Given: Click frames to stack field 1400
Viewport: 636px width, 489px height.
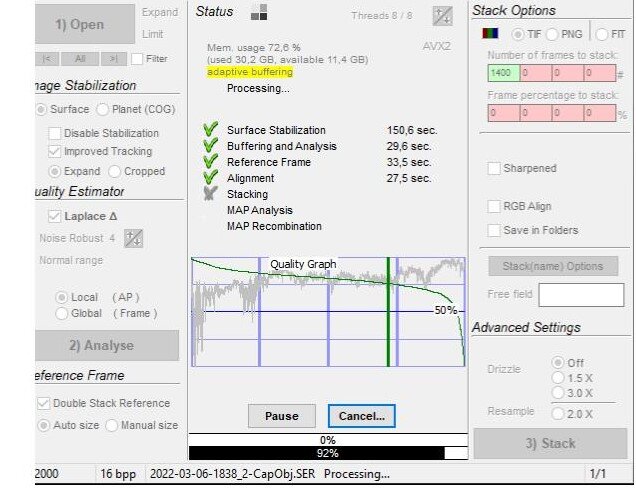Looking at the screenshot, I should 504,73.
